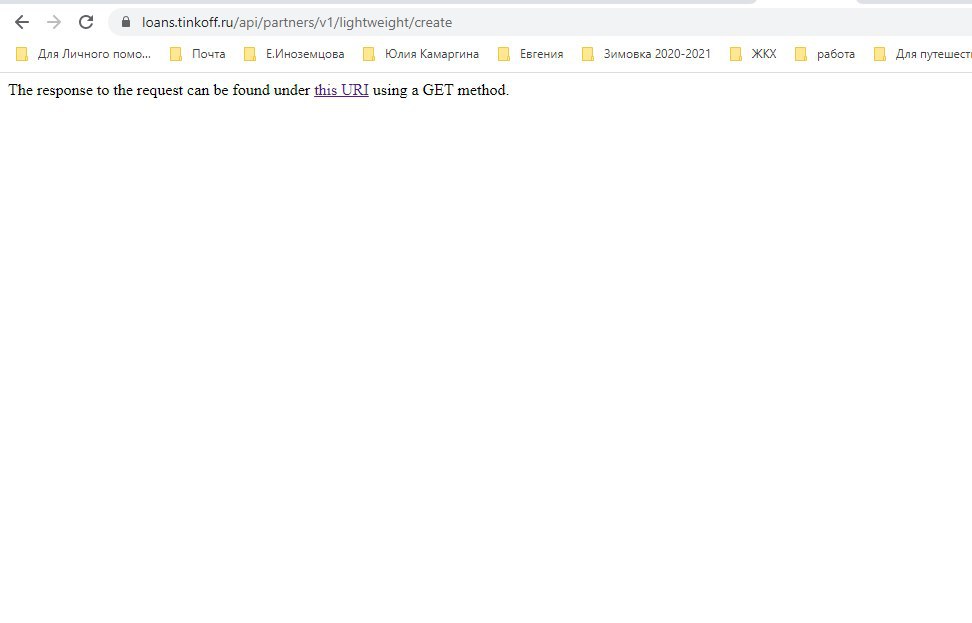View site info via the padlock icon

pos(126,22)
